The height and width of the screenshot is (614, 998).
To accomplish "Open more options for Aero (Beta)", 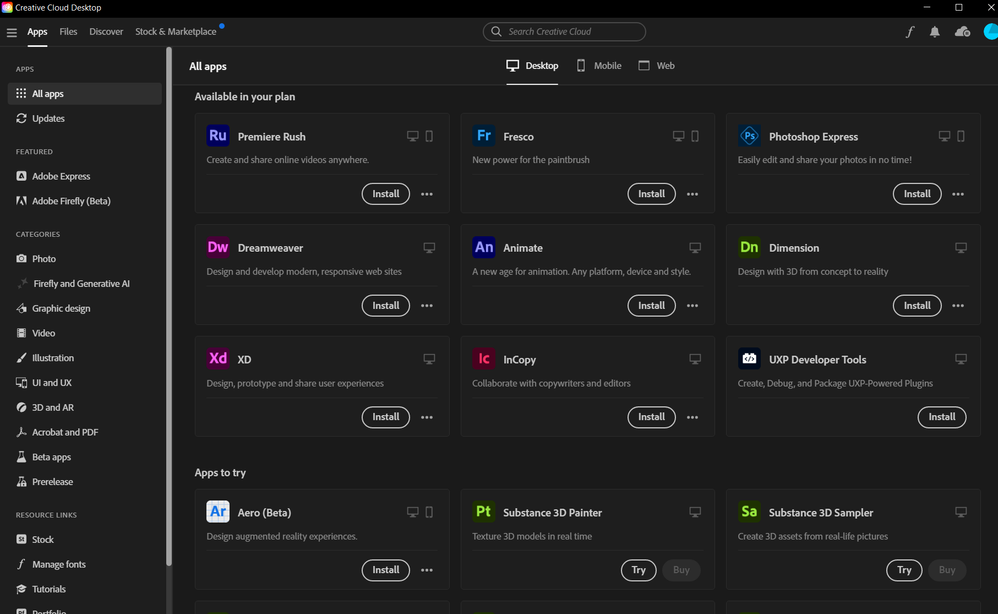I will click(427, 570).
